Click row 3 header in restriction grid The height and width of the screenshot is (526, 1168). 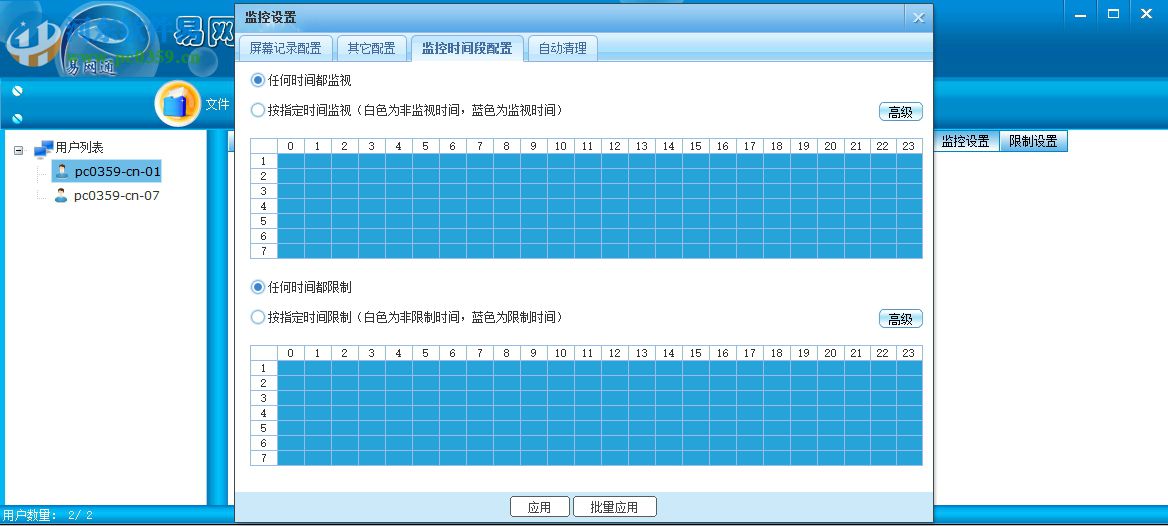tap(264, 398)
